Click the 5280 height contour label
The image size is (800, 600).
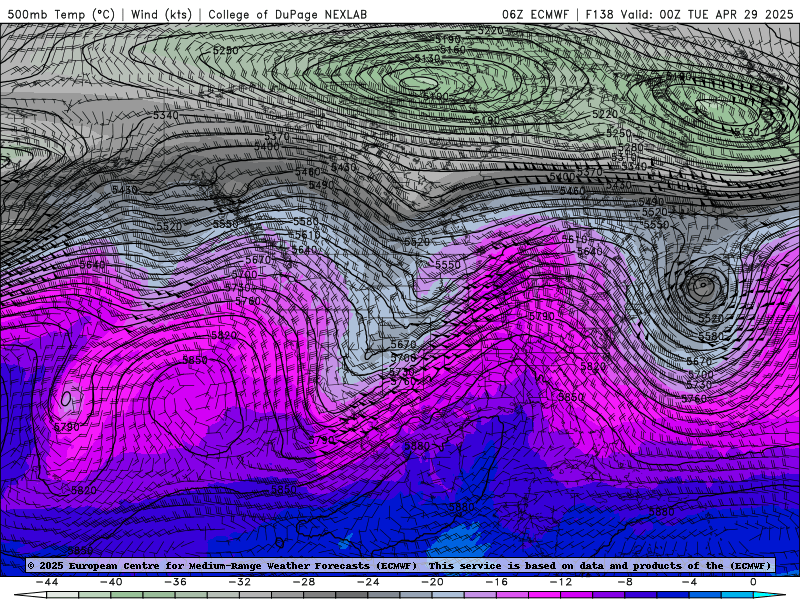(x=631, y=147)
